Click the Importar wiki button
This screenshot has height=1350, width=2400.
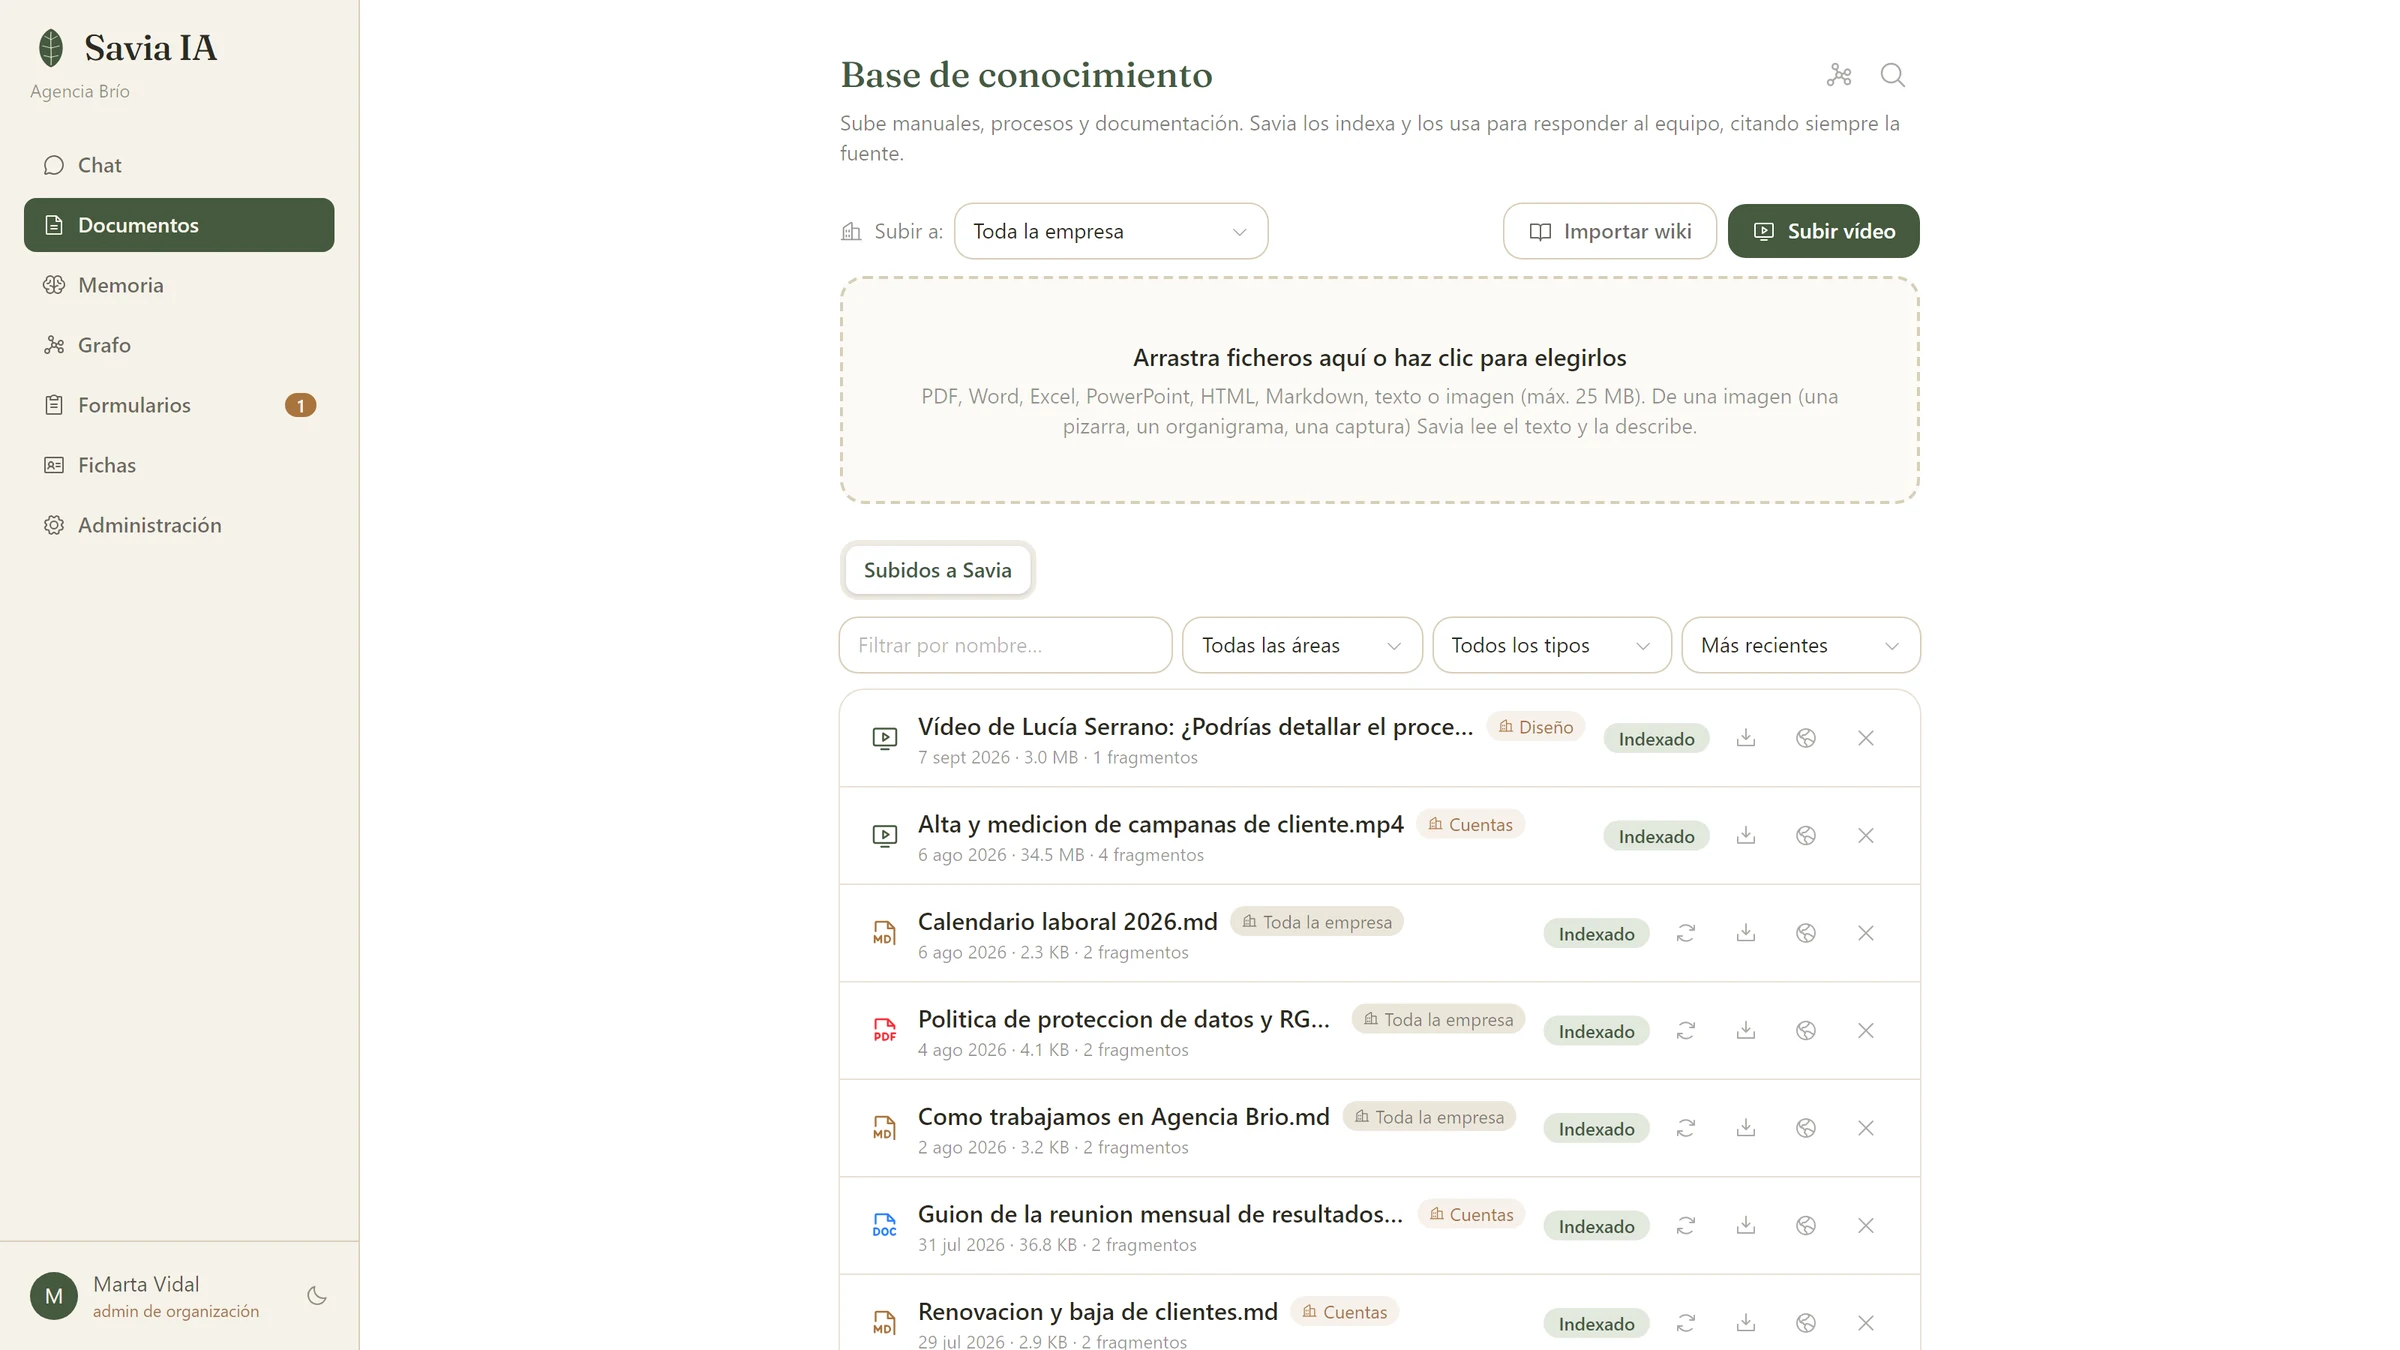tap(1610, 232)
